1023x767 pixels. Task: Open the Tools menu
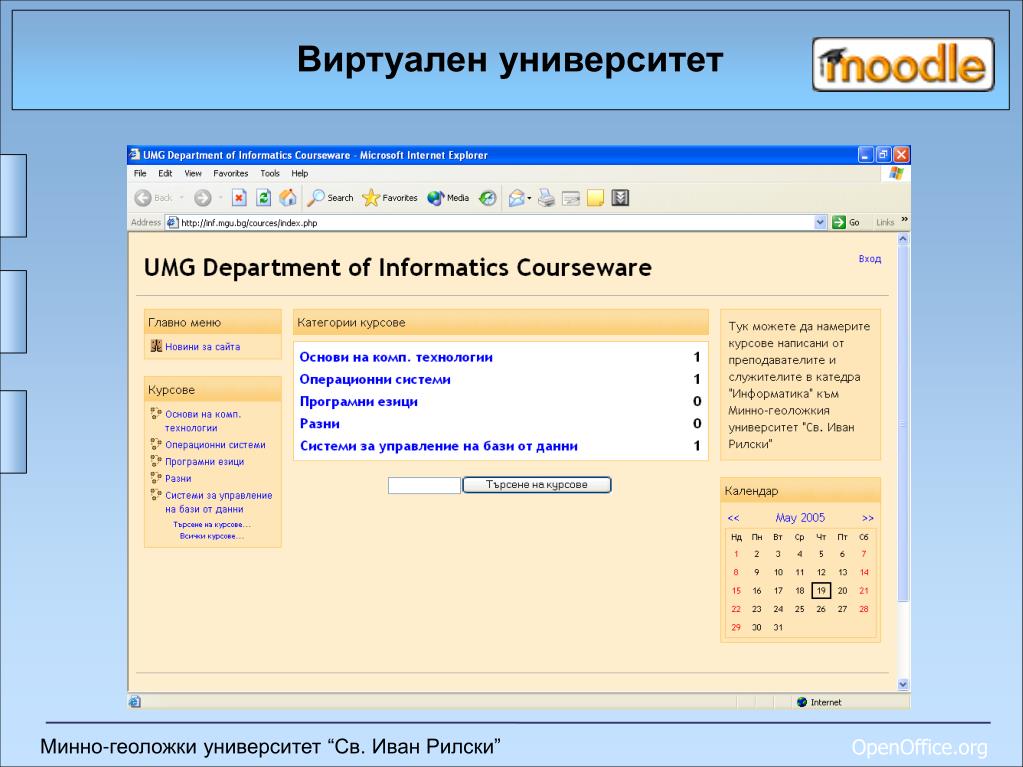point(269,173)
